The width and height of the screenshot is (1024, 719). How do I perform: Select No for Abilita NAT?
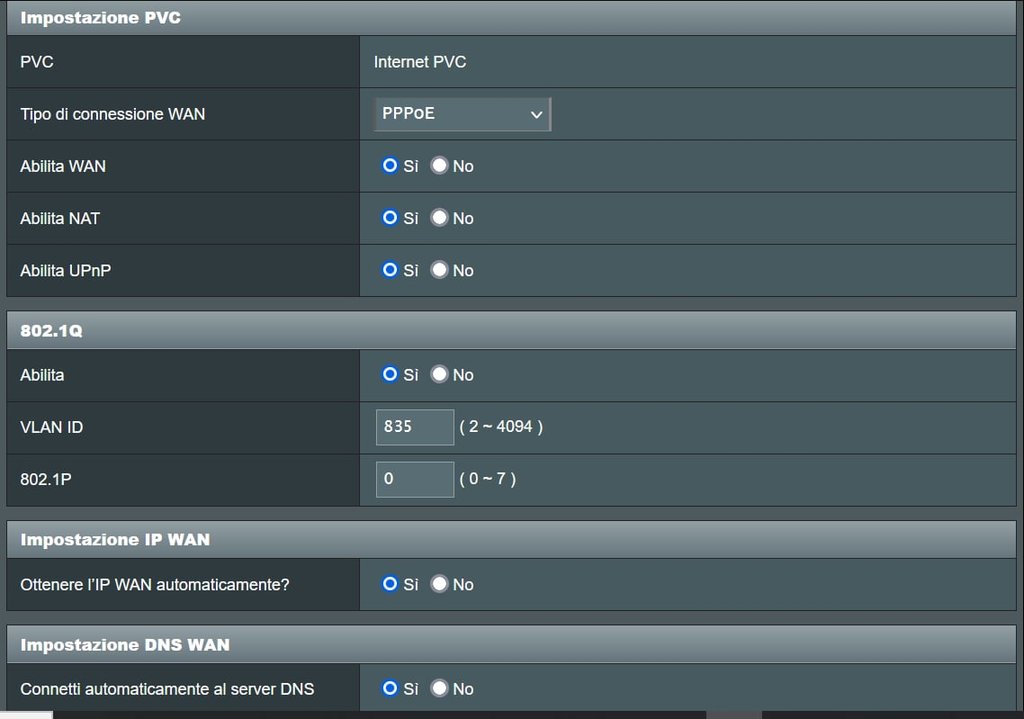click(x=439, y=218)
